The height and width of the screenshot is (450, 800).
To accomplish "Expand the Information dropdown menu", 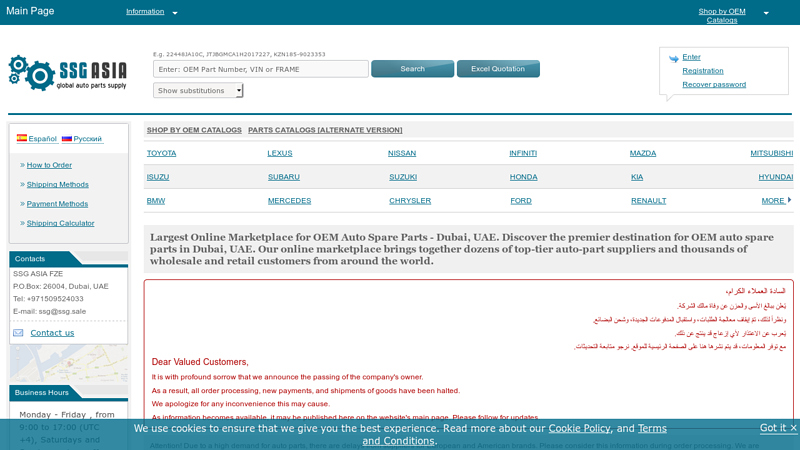I will click(174, 13).
